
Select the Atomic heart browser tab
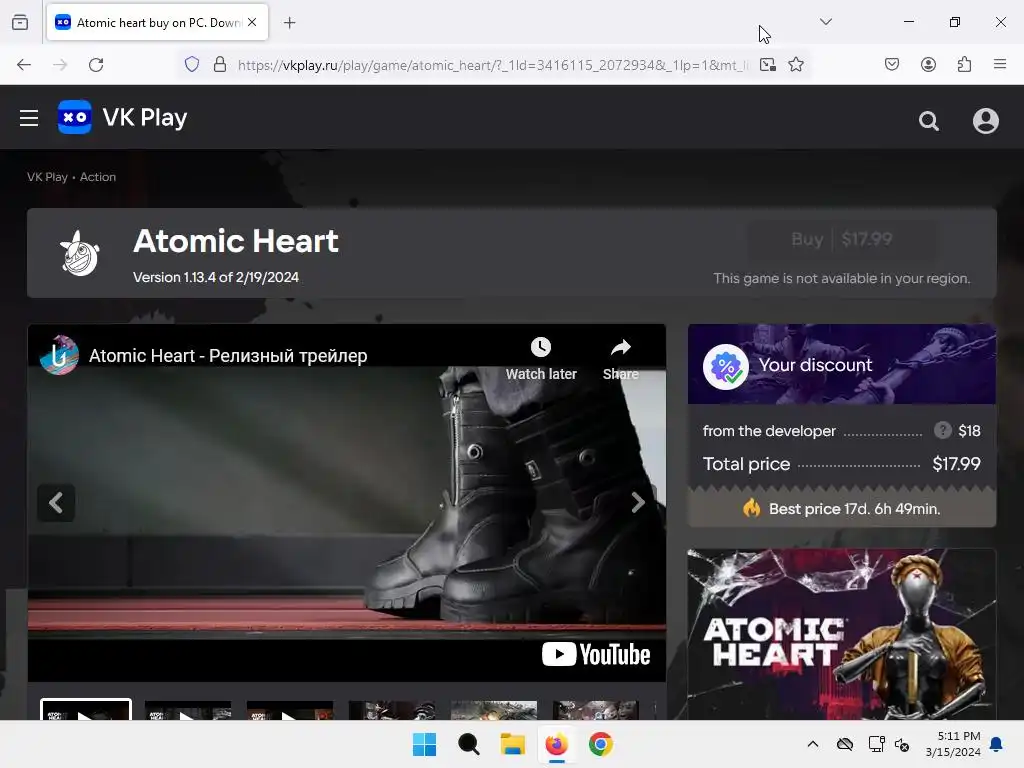pos(157,22)
